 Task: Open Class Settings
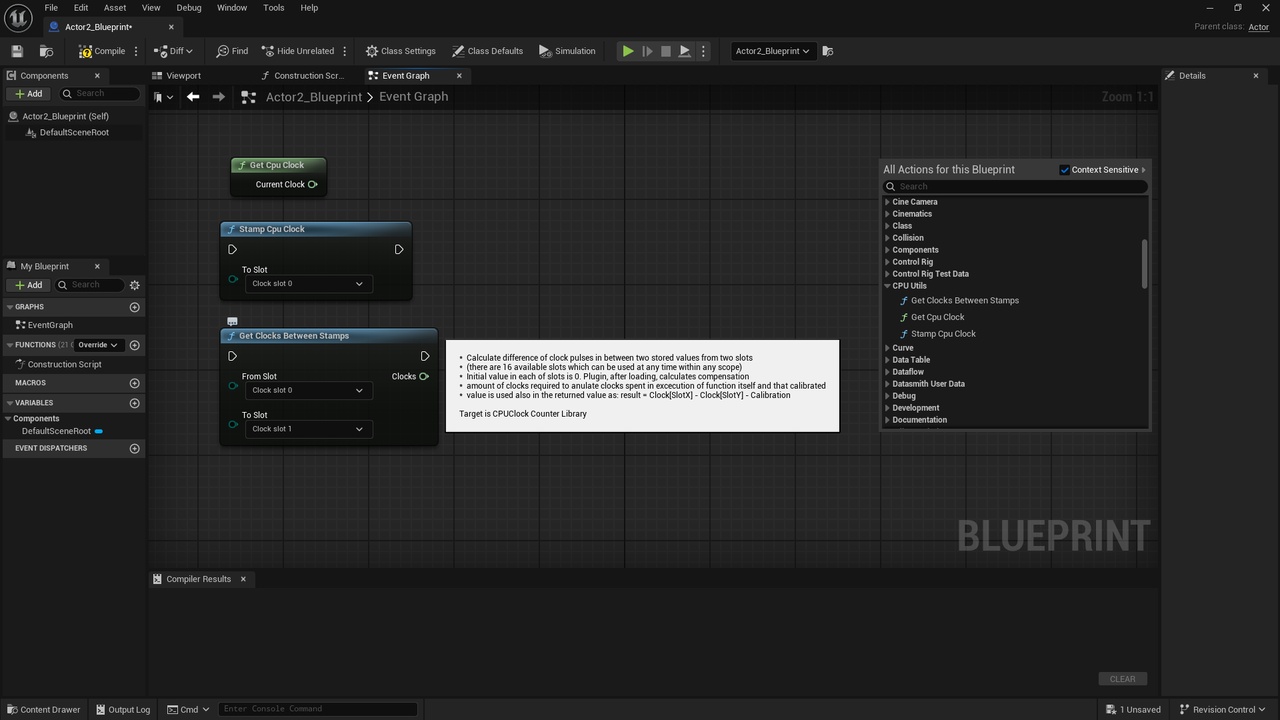click(x=401, y=51)
